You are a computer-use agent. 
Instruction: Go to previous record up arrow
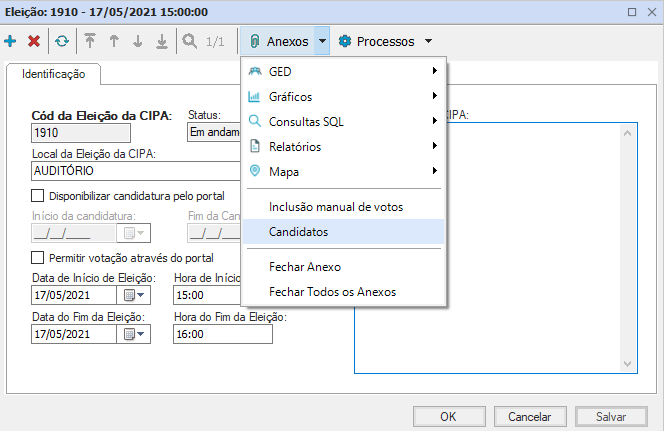114,42
